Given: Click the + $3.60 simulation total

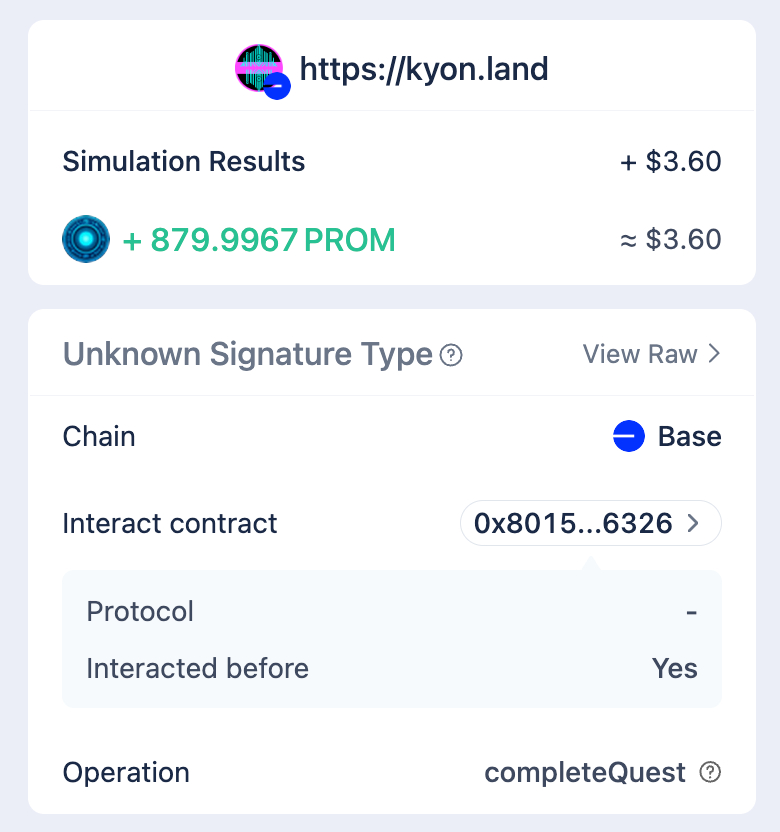Looking at the screenshot, I should tap(671, 161).
